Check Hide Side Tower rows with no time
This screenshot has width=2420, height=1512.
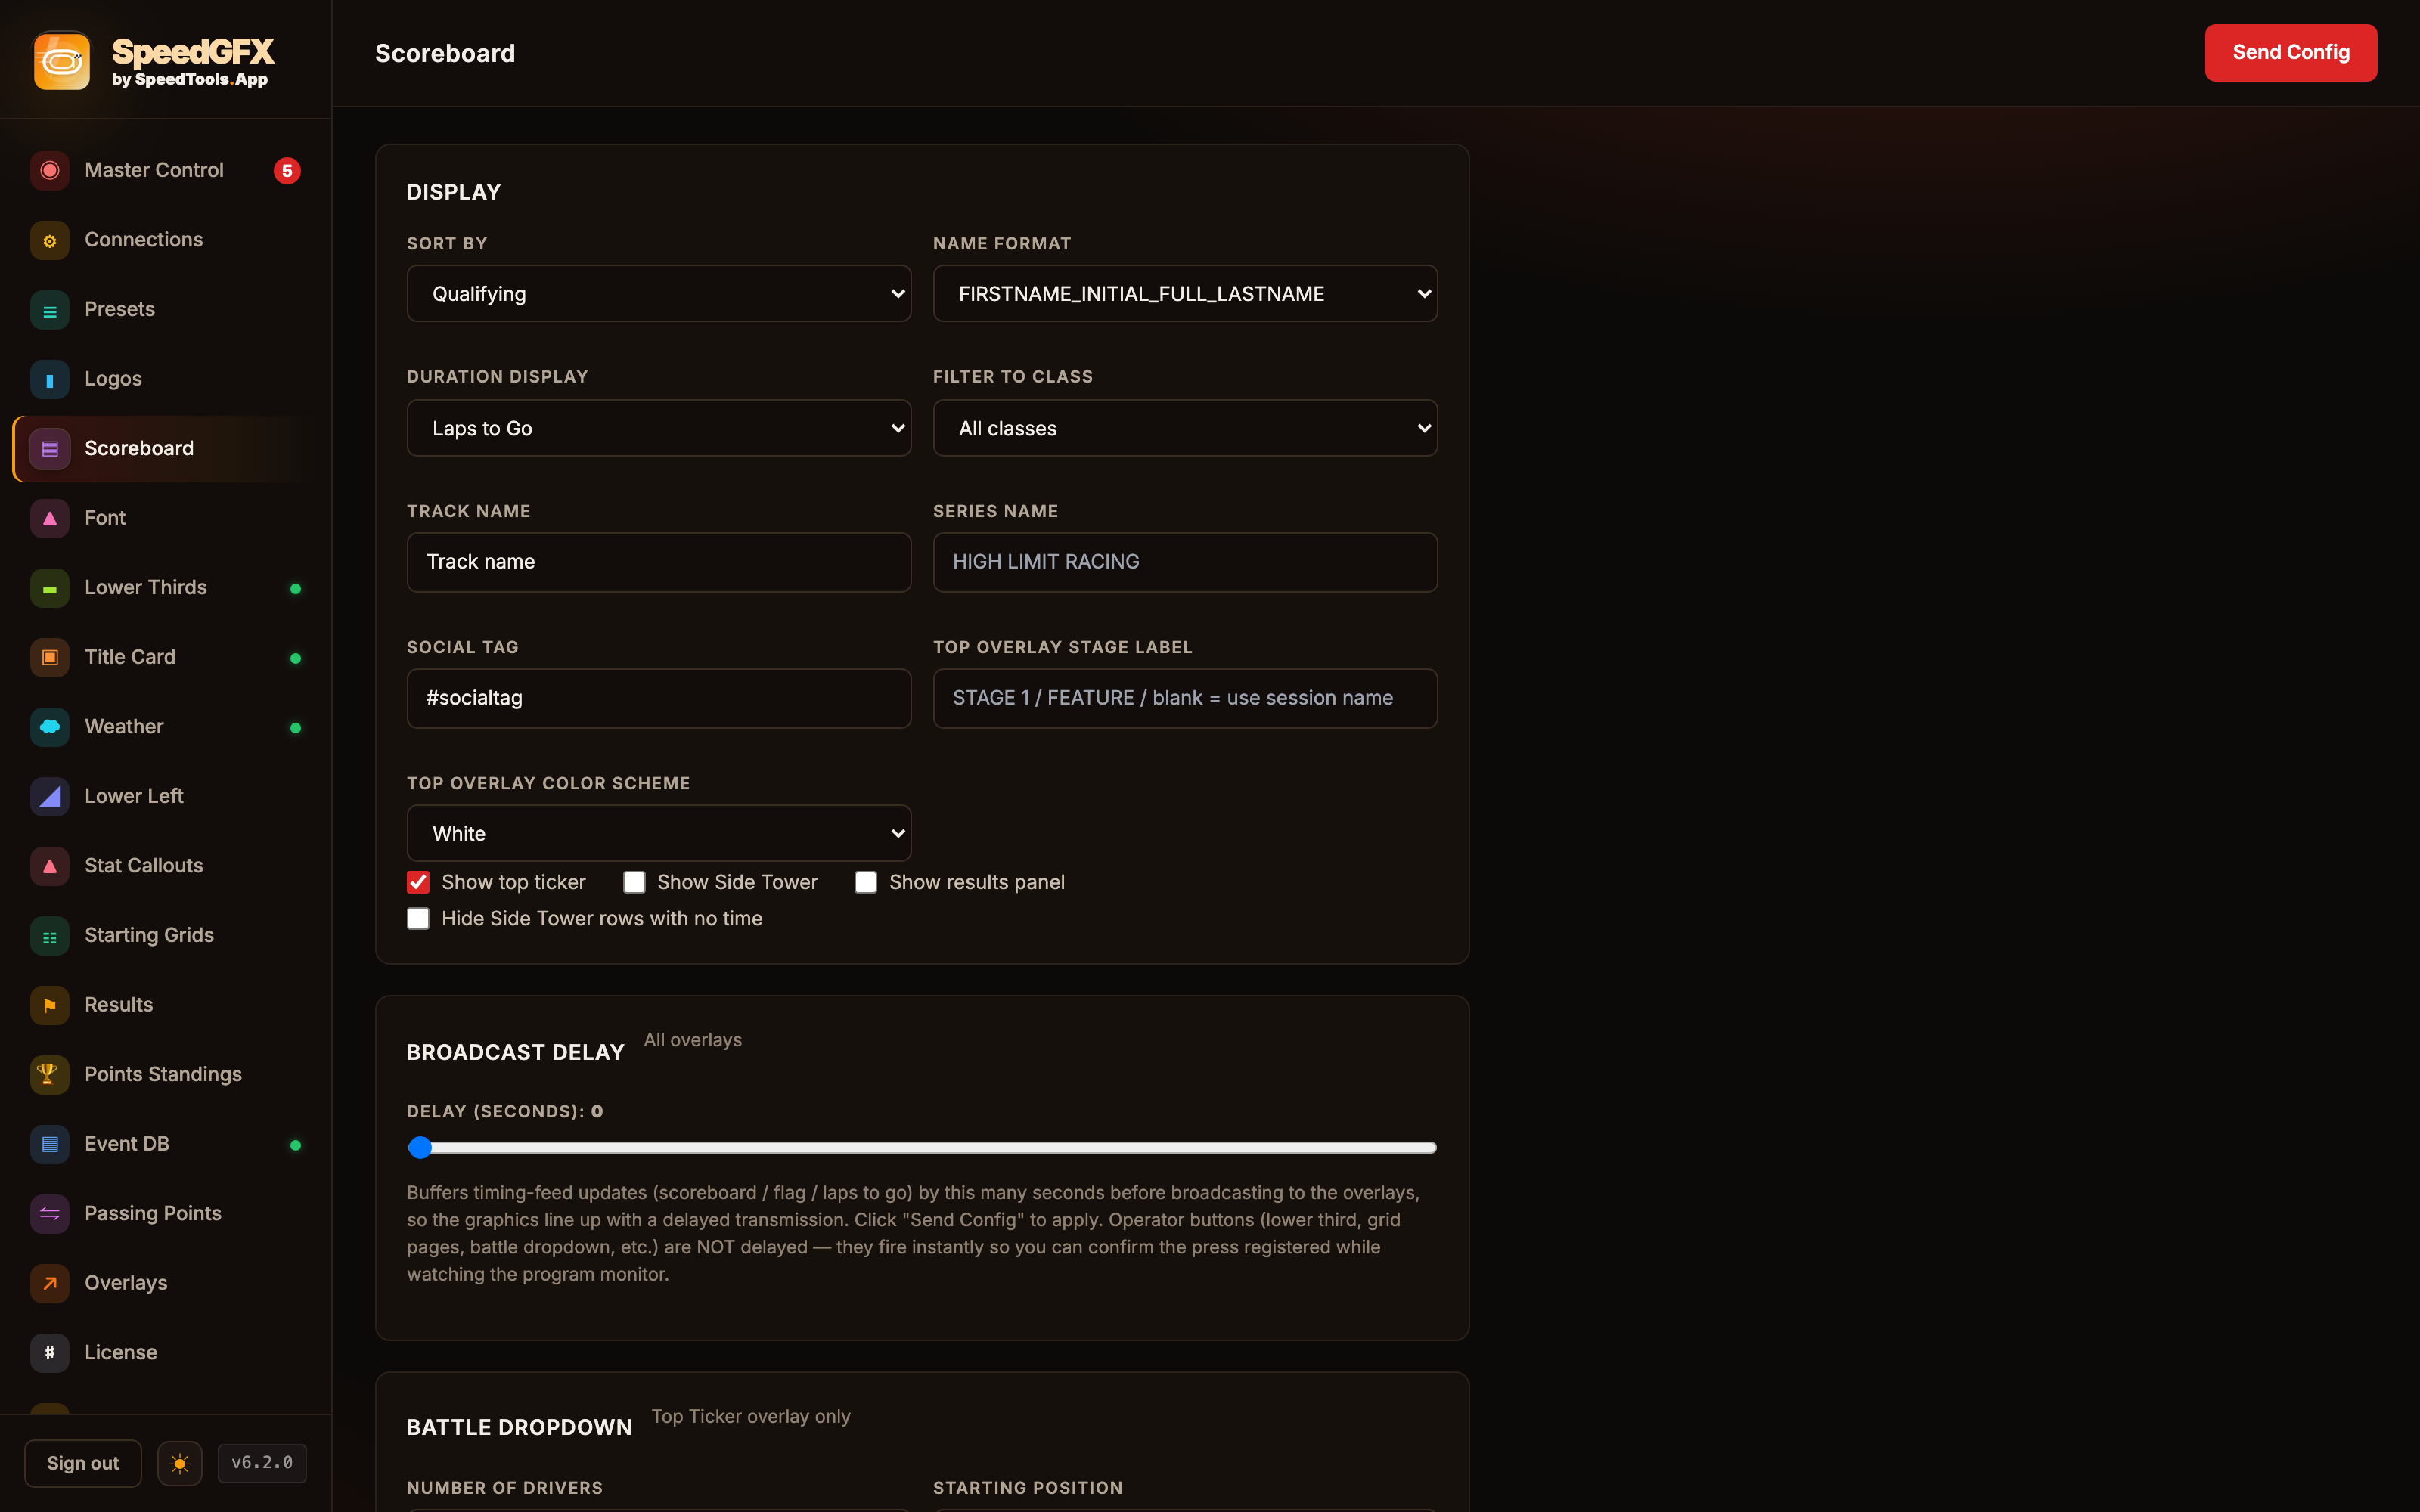pos(418,918)
